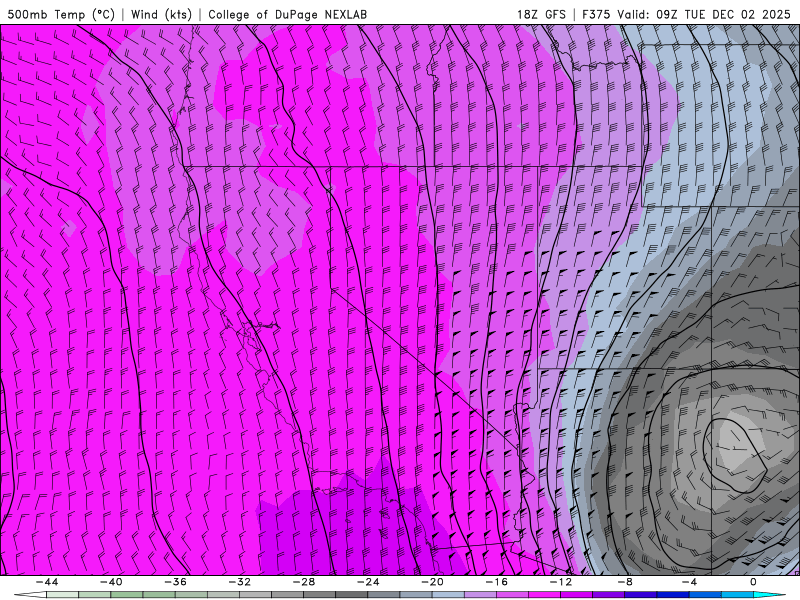Click the -44 colorbar tick label

tap(47, 582)
